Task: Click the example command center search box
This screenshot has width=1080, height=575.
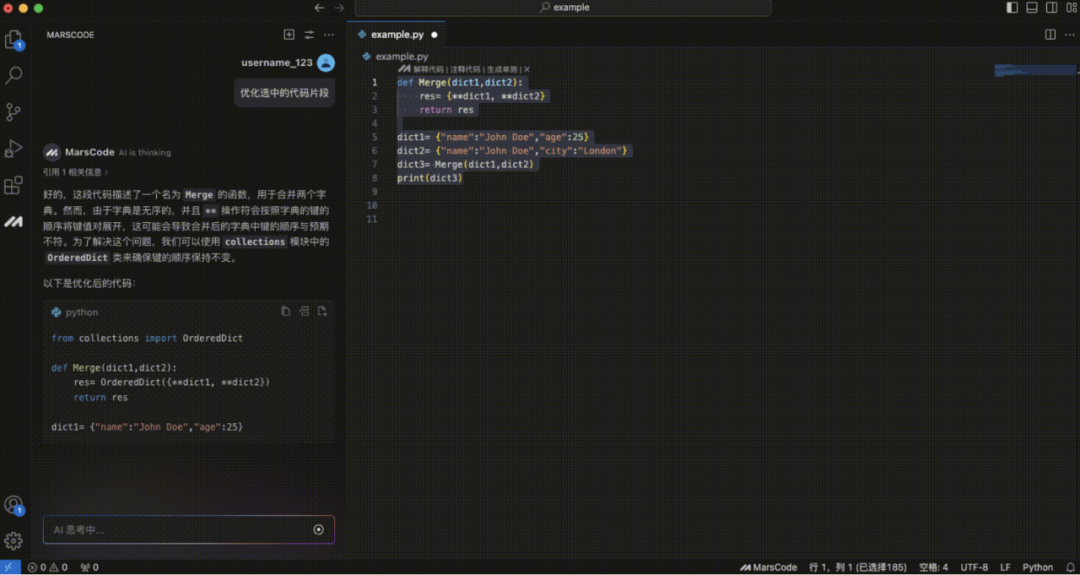Action: click(x=563, y=8)
